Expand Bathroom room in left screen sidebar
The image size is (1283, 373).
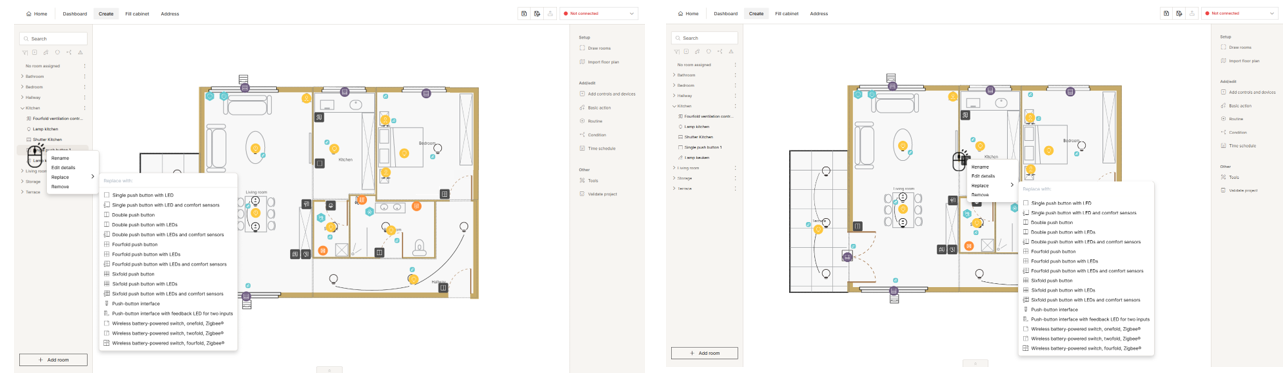pyautogui.click(x=22, y=76)
